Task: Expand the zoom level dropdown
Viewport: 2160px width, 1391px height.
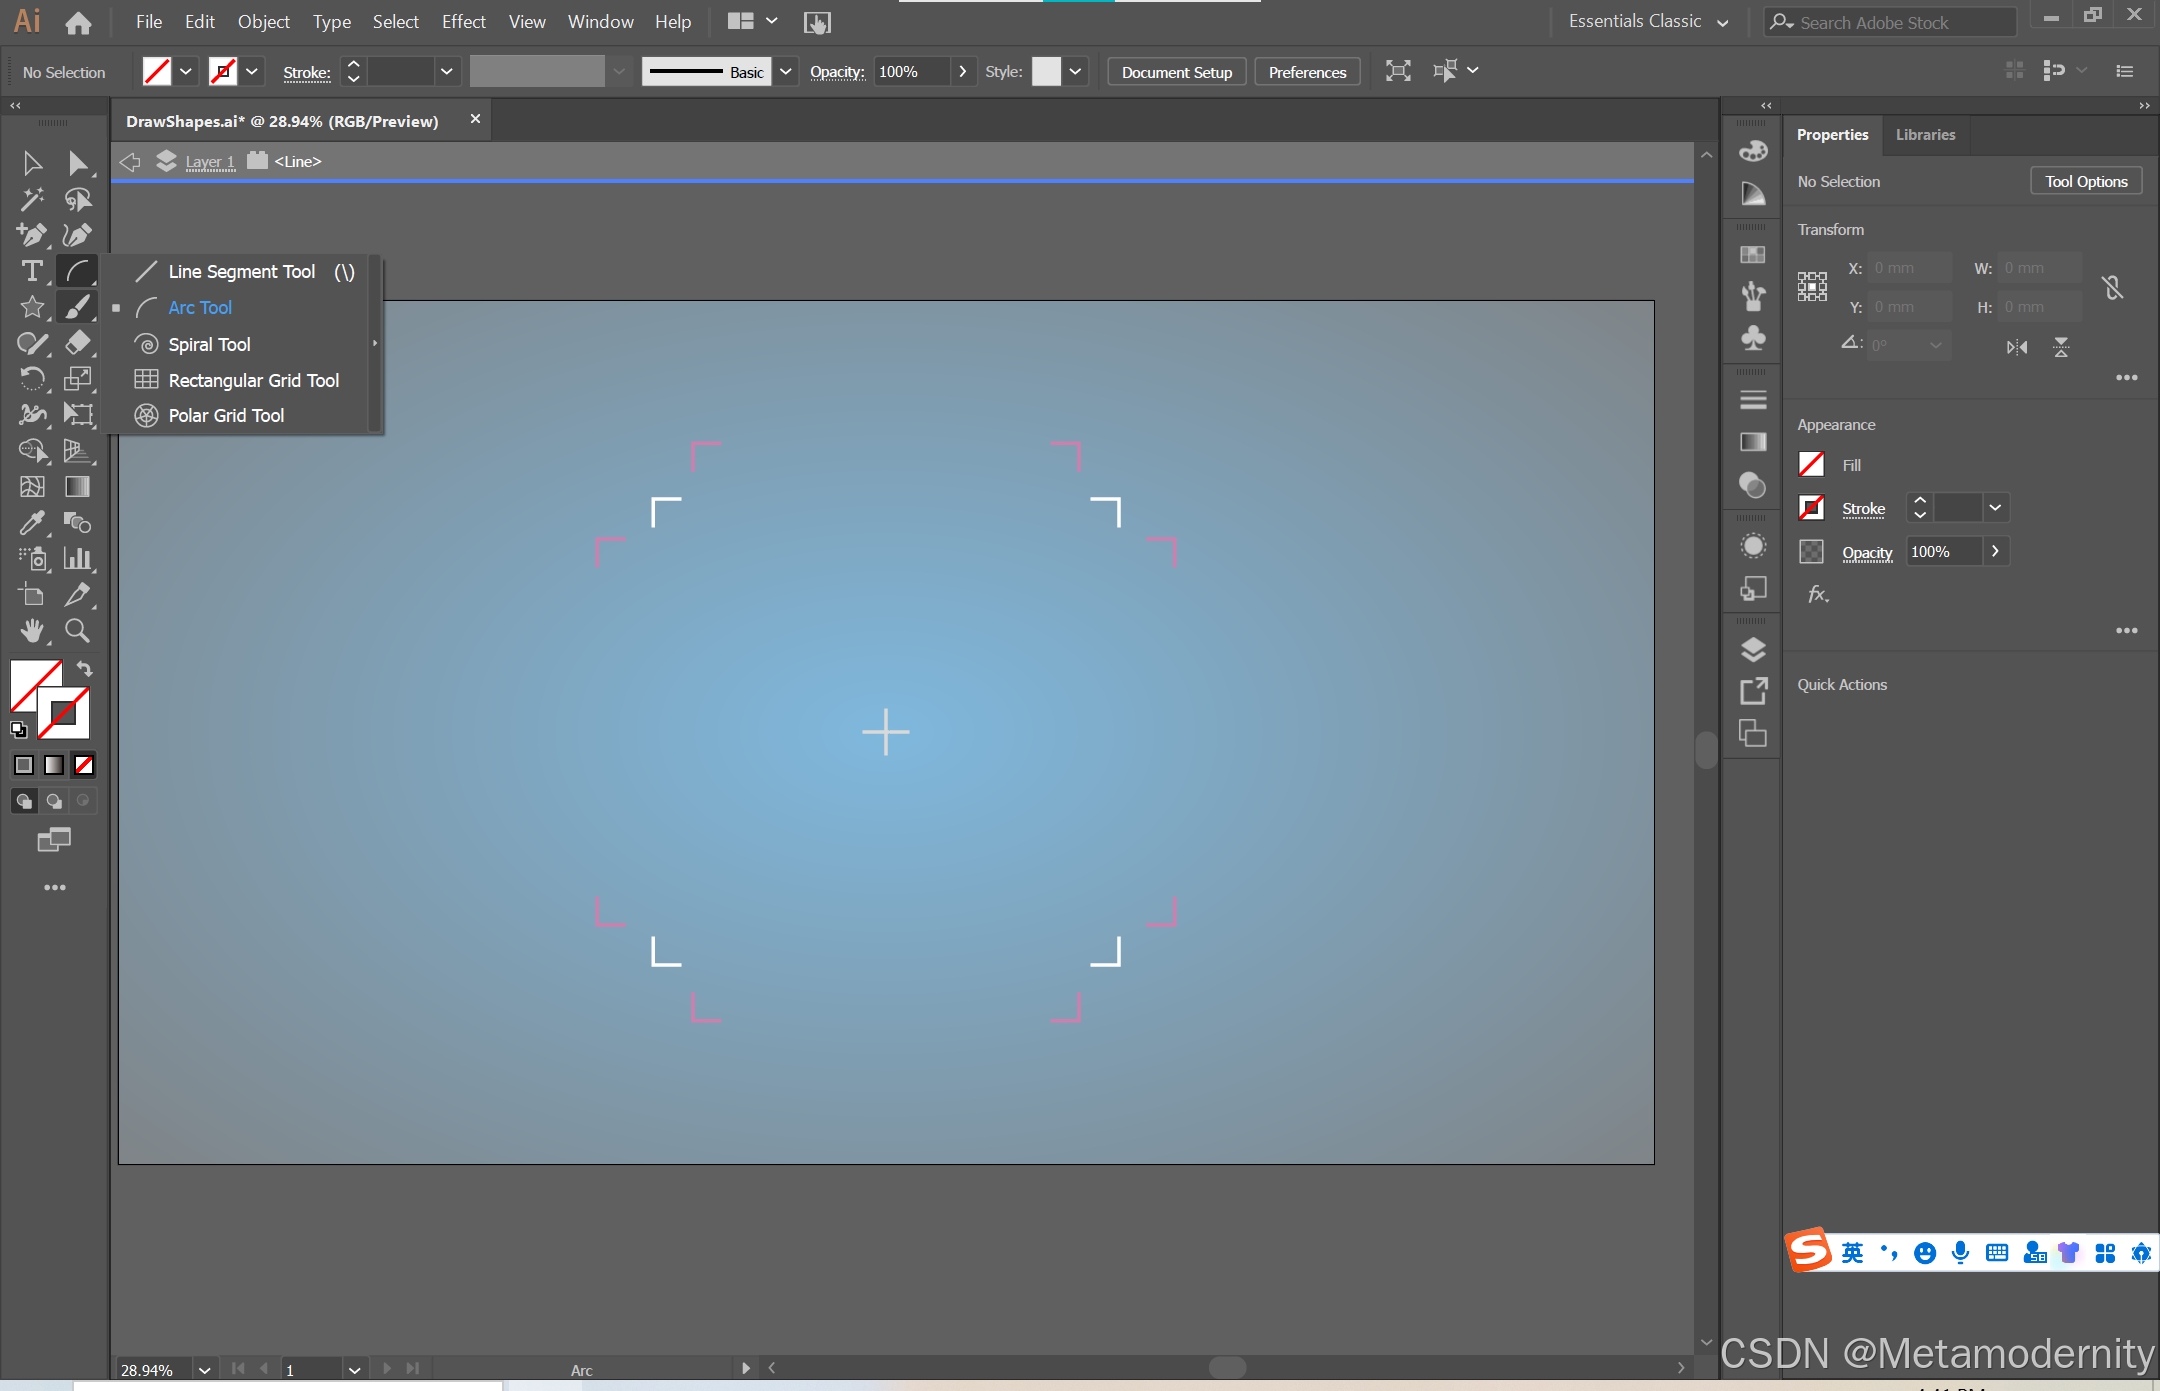Action: coord(204,1369)
